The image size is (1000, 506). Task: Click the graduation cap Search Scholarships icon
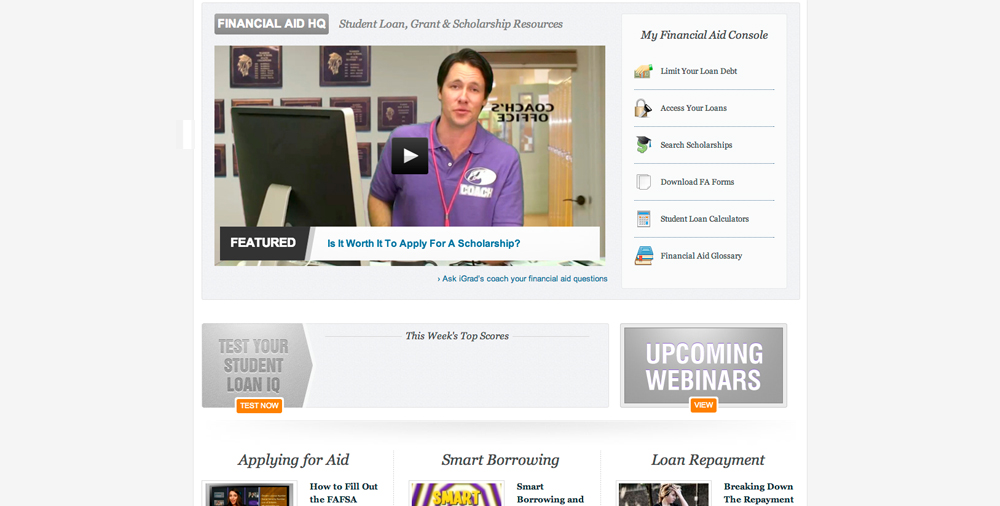[643, 145]
